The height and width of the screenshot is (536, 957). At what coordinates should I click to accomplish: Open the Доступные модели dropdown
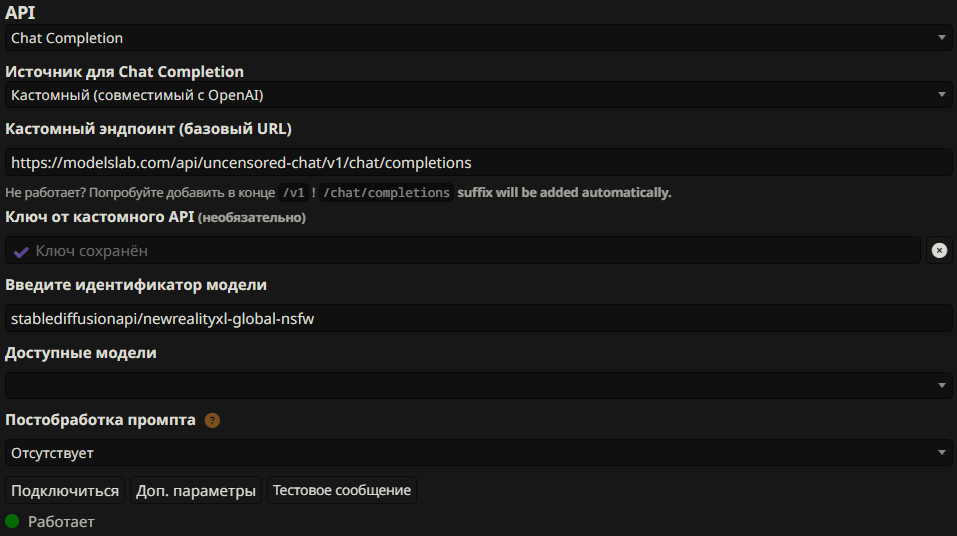[x=477, y=385]
